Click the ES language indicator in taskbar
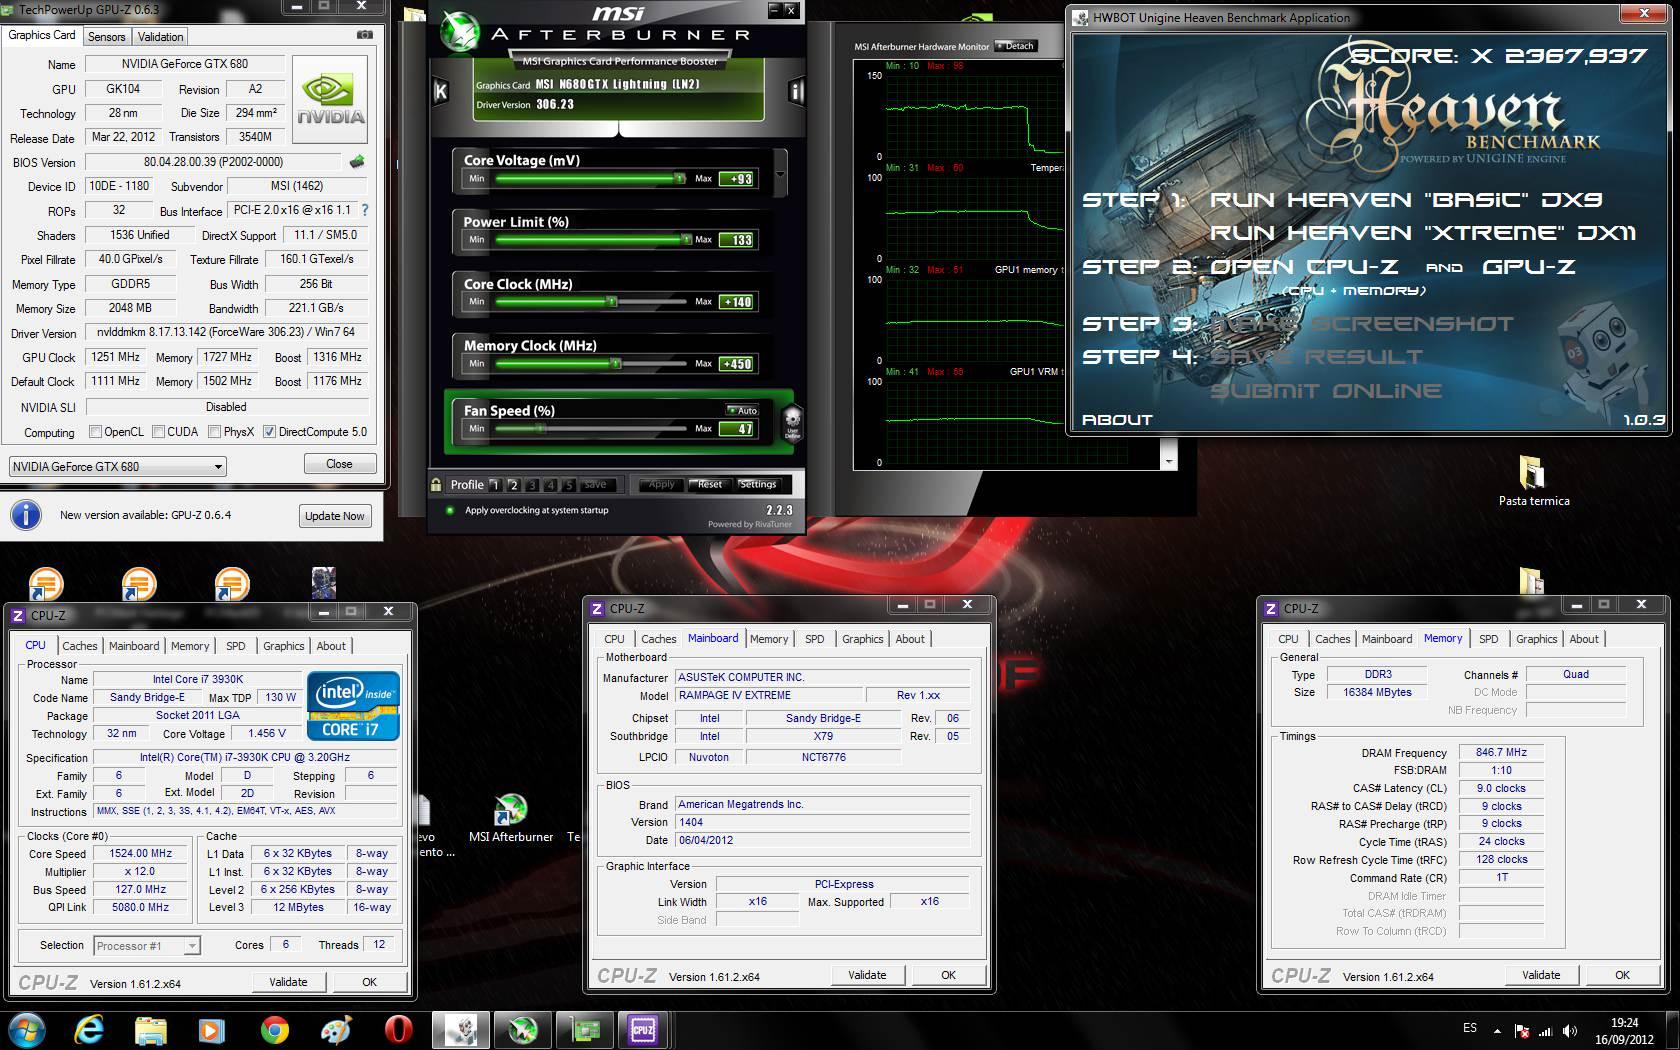This screenshot has height=1050, width=1680. 1470,1027
